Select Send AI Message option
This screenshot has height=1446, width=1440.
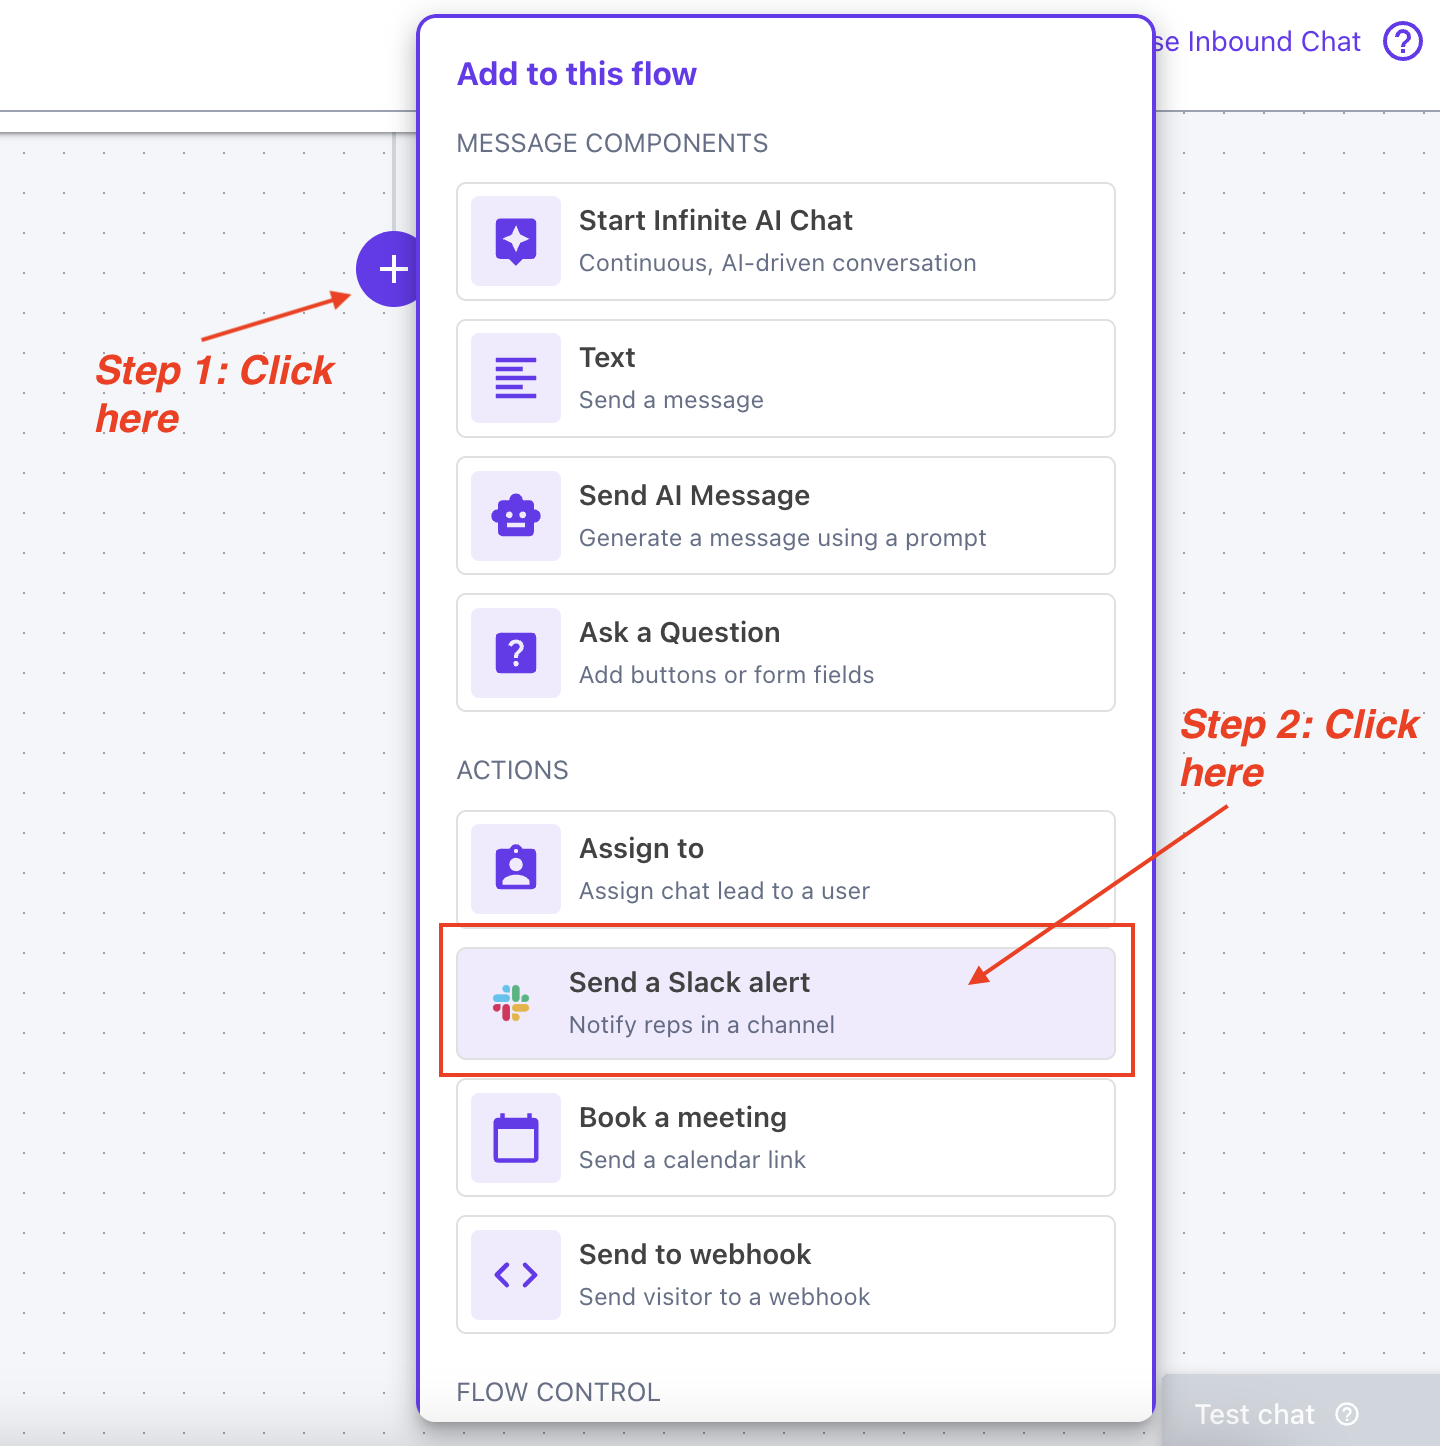point(786,516)
